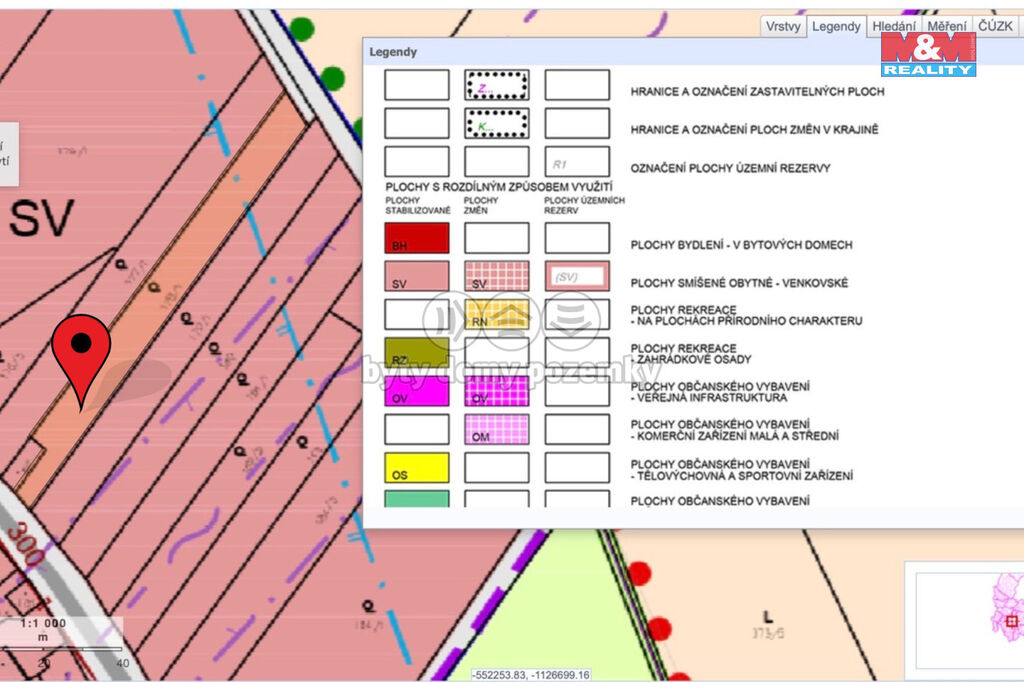
Task: Click the olive RZ color swatch
Action: (x=417, y=353)
